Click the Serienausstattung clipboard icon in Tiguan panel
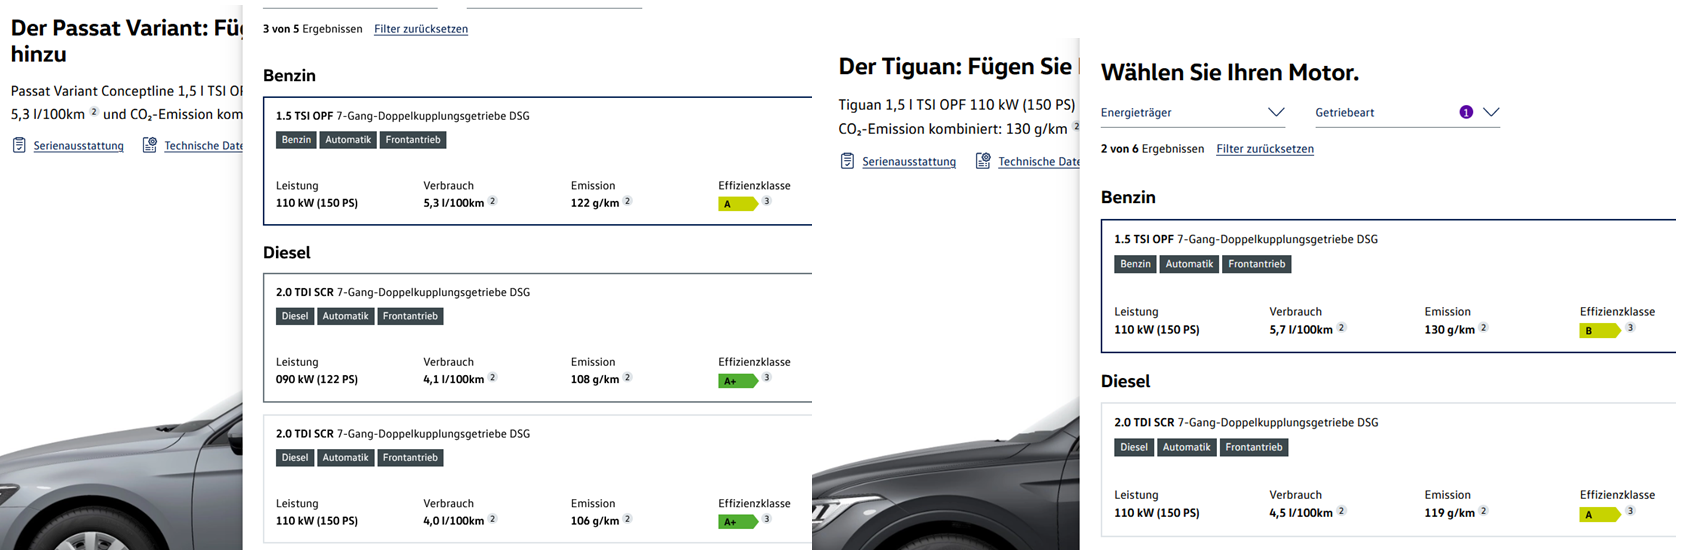Screen dimensions: 1684x550 847,161
